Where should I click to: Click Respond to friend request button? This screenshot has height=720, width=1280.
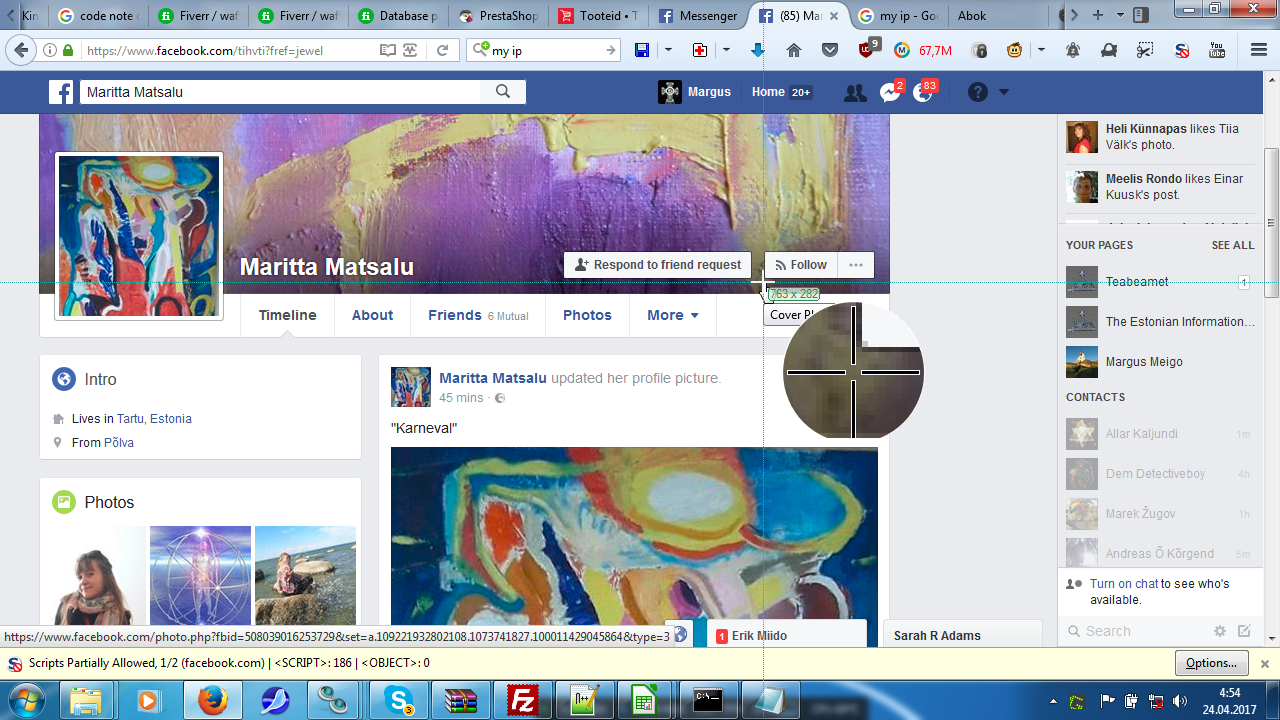[657, 265]
